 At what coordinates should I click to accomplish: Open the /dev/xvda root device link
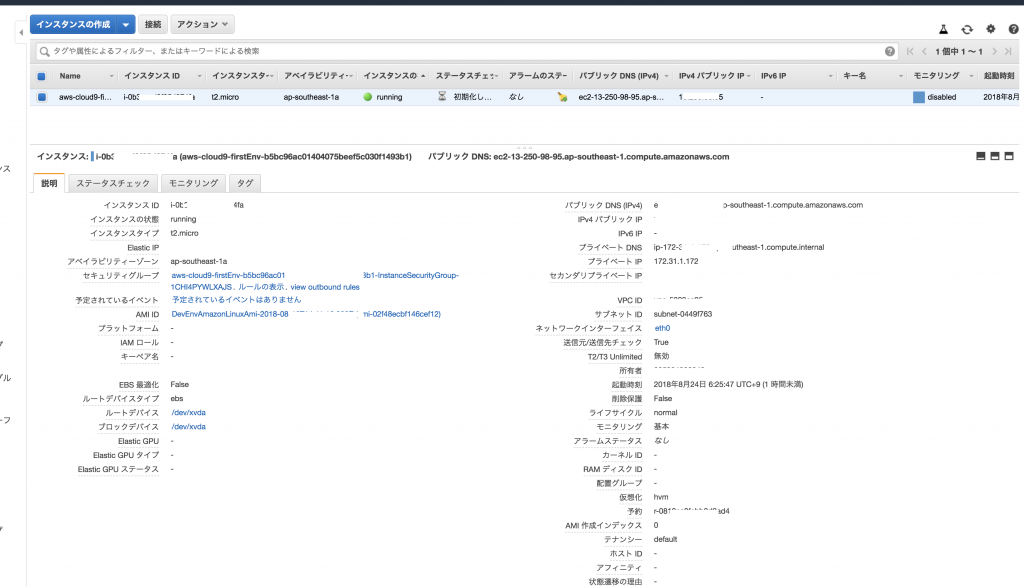click(x=189, y=413)
